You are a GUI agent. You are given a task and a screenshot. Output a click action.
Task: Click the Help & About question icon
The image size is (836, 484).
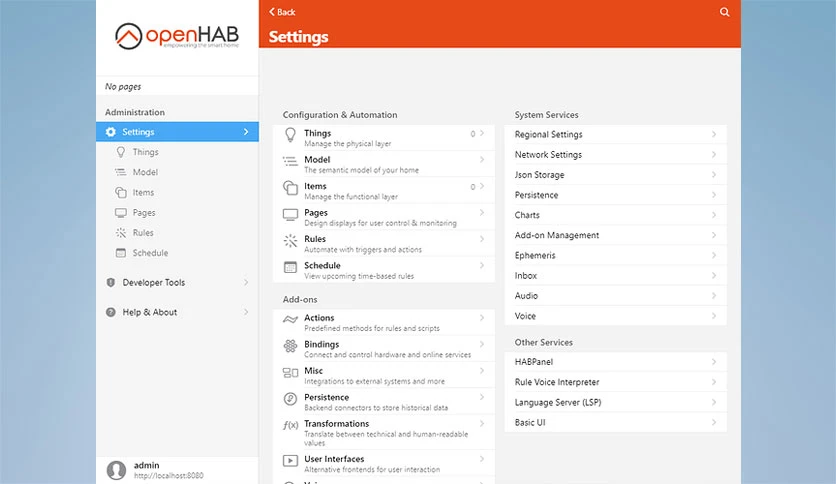coord(110,312)
